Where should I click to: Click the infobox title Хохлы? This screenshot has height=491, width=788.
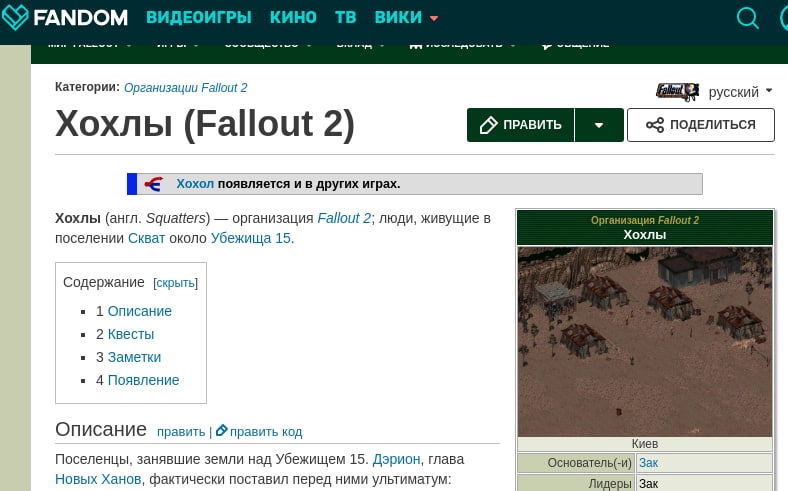pyautogui.click(x=645, y=235)
